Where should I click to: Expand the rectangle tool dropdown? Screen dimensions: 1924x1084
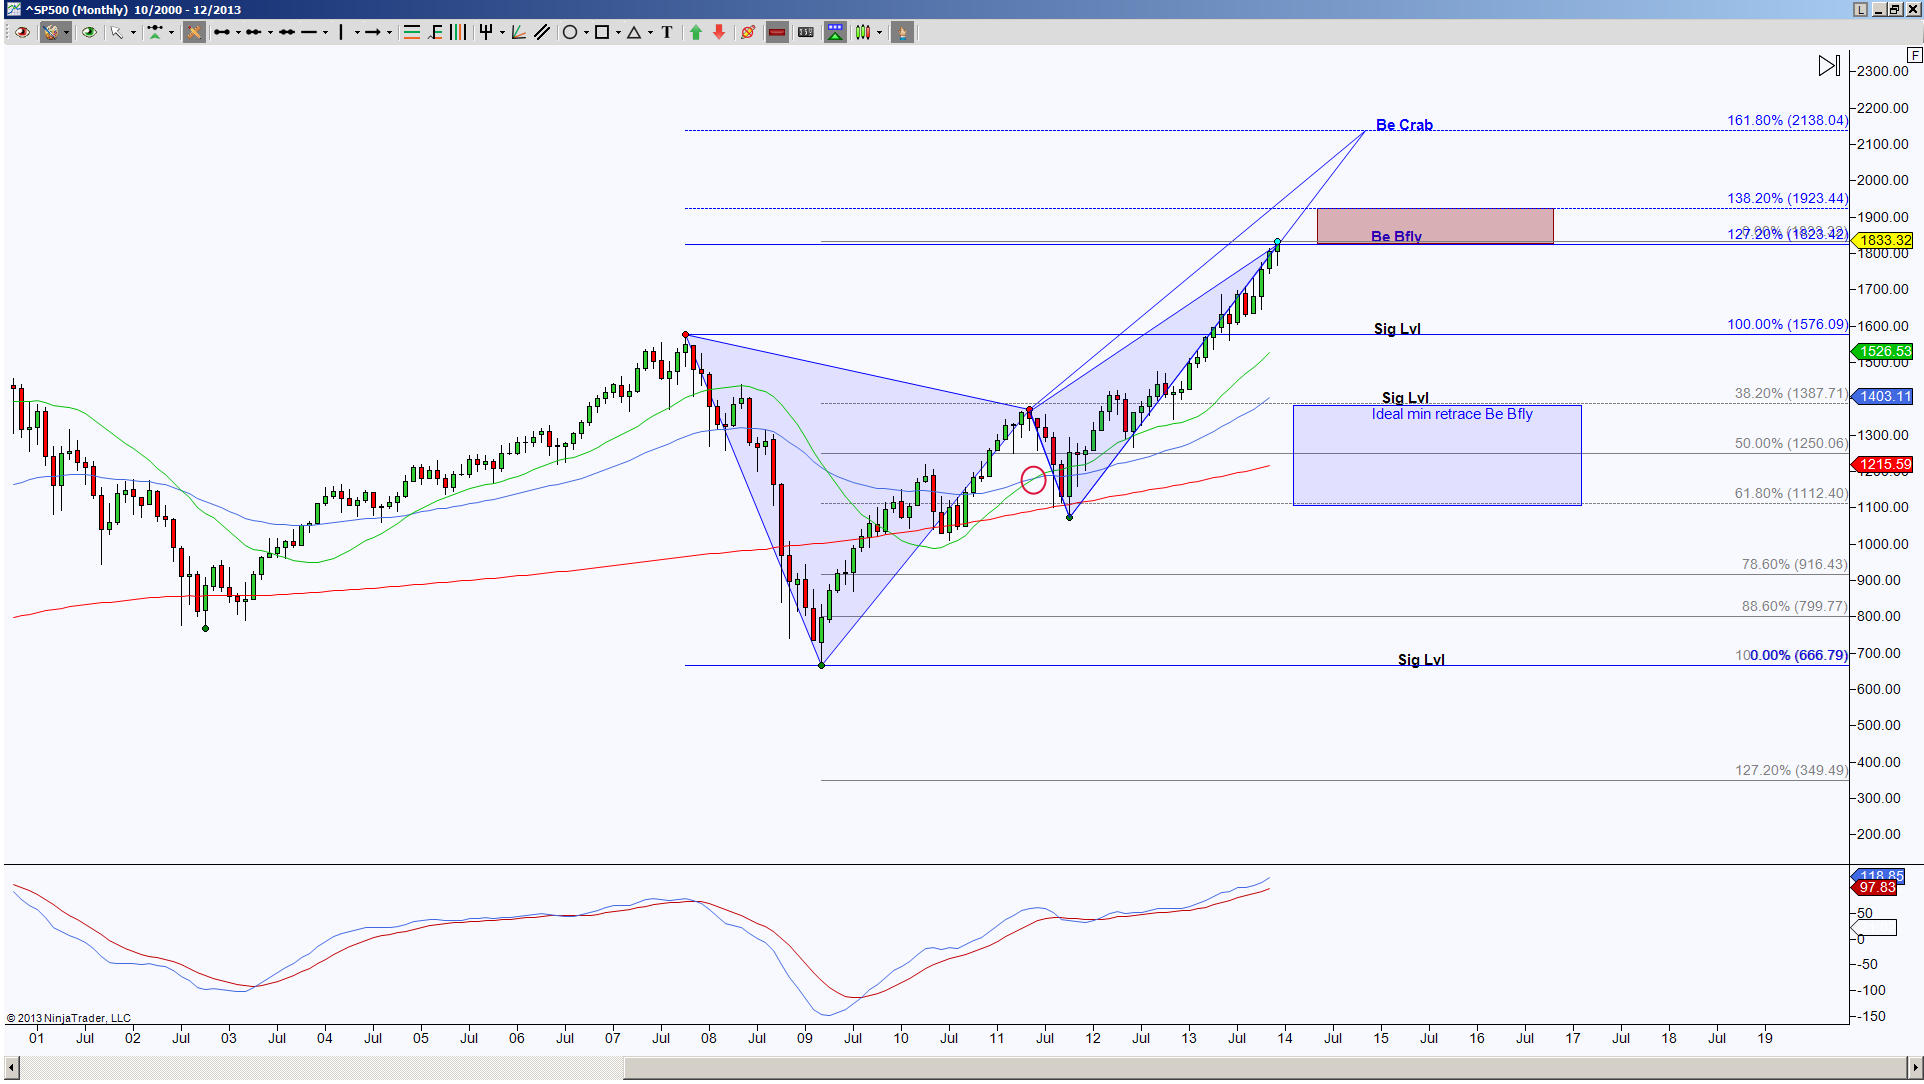pyautogui.click(x=618, y=32)
